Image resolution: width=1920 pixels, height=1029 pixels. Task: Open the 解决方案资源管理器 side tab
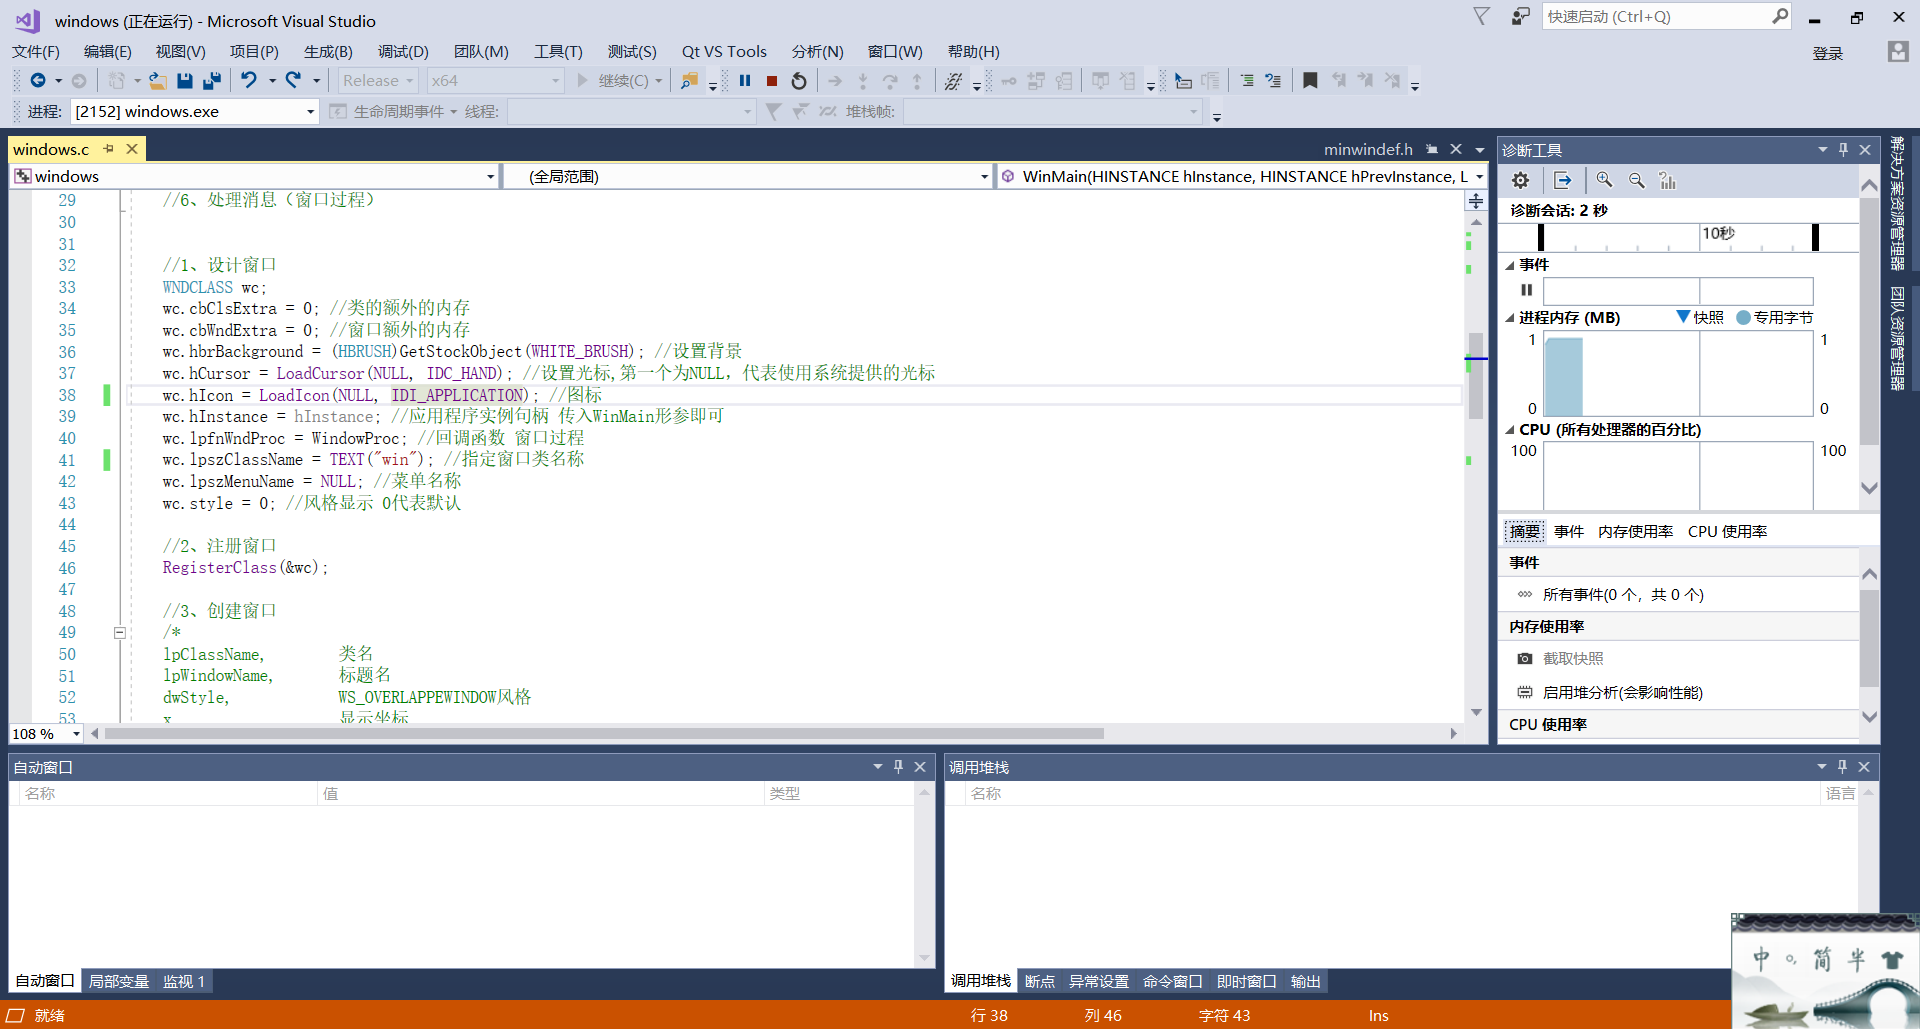click(1897, 204)
